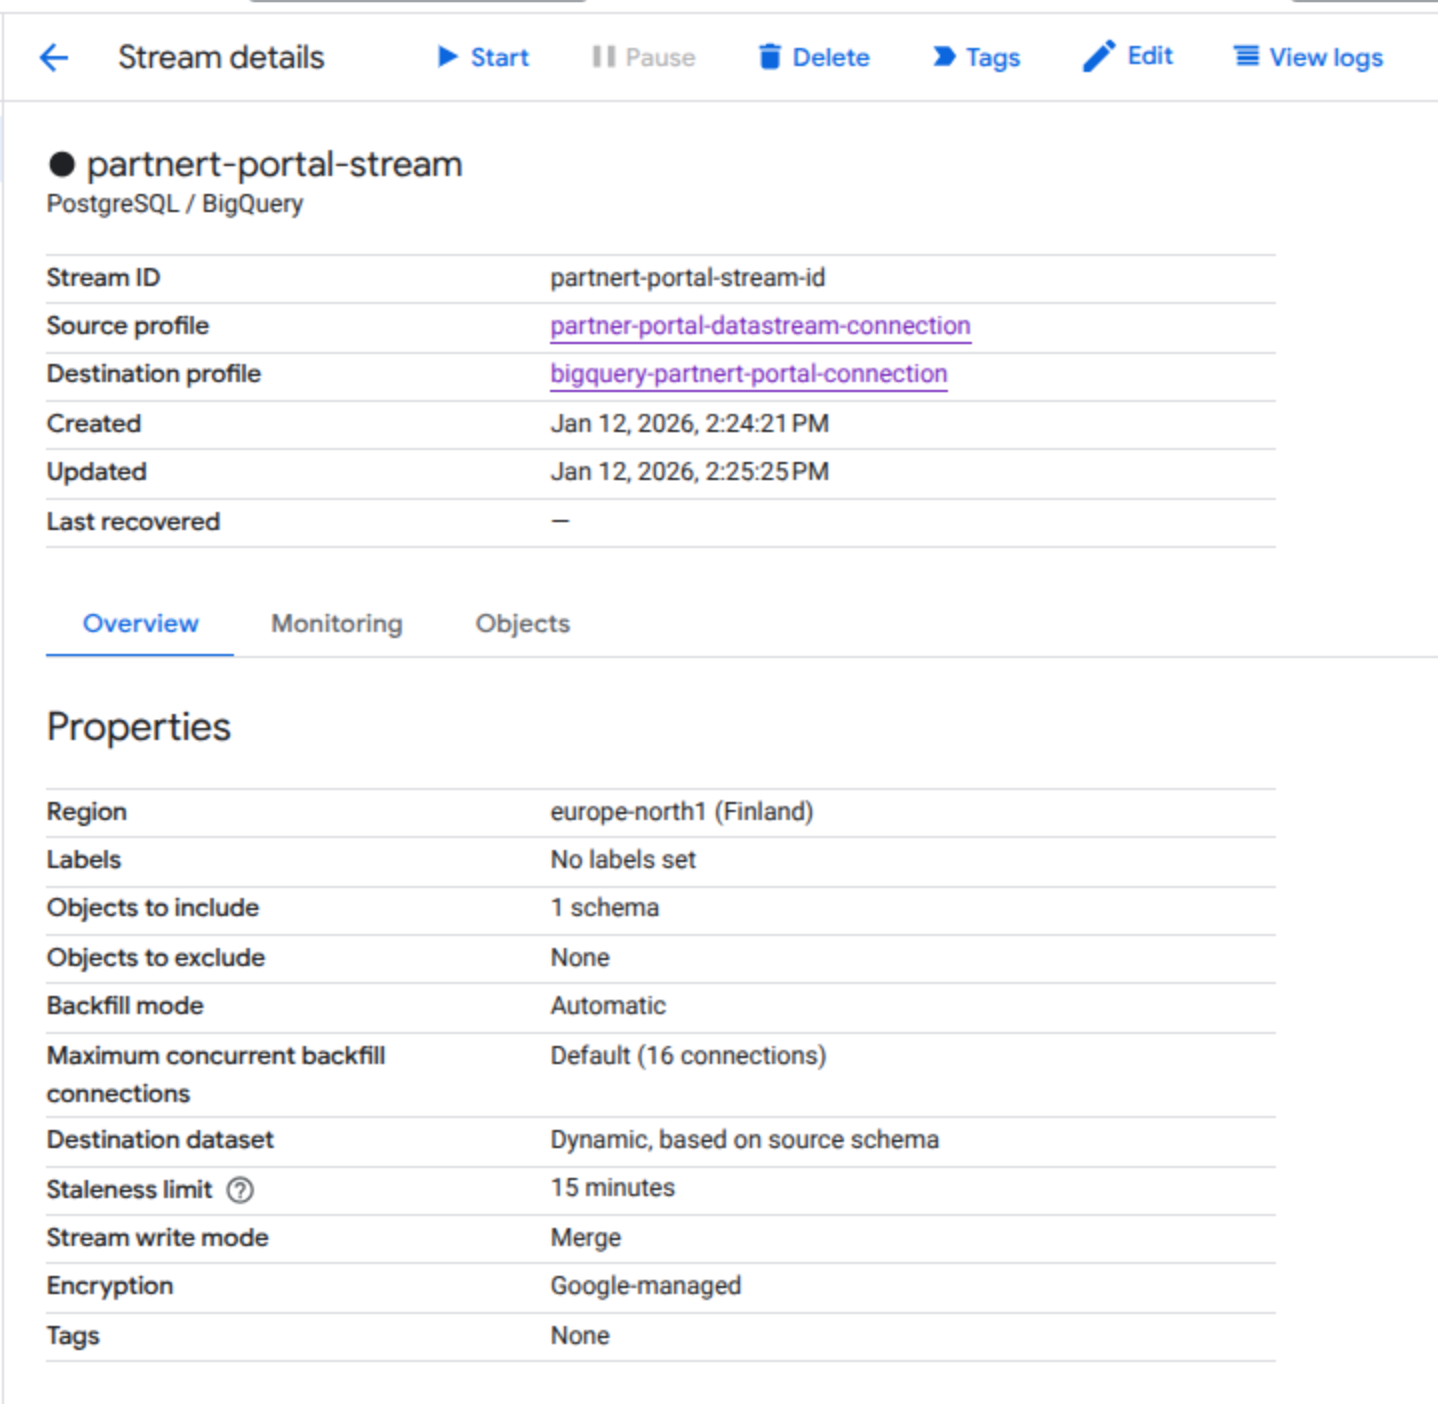Click the Pause bars icon

[x=603, y=57]
